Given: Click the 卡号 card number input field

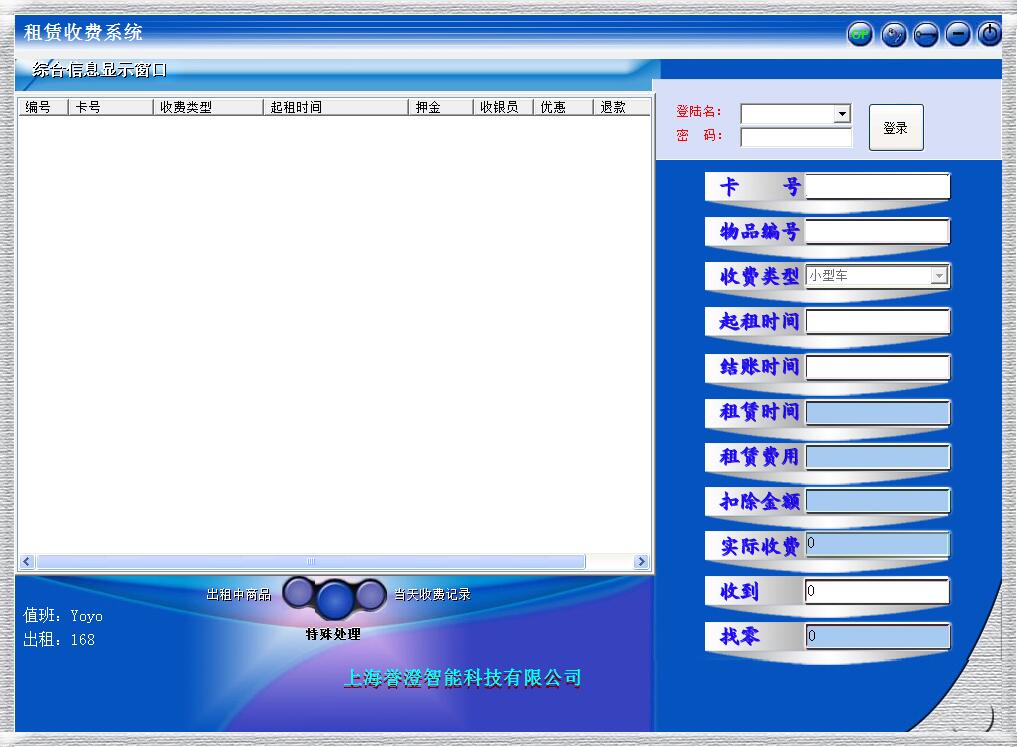Looking at the screenshot, I should (x=878, y=186).
